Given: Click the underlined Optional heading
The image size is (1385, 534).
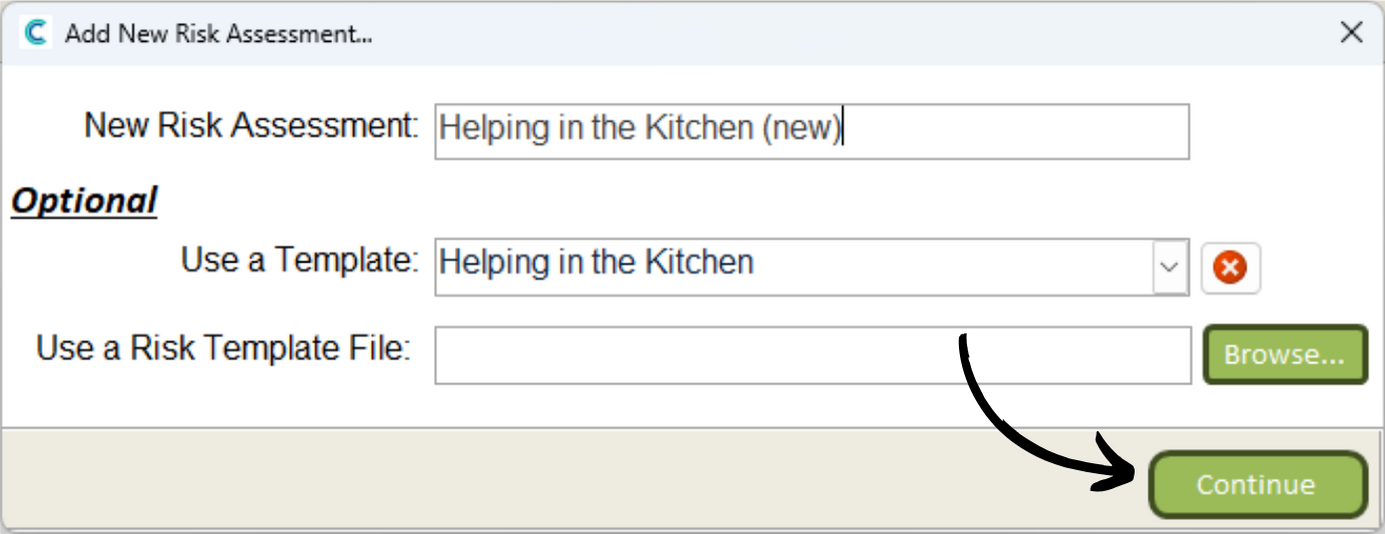Looking at the screenshot, I should pyautogui.click(x=84, y=201).
